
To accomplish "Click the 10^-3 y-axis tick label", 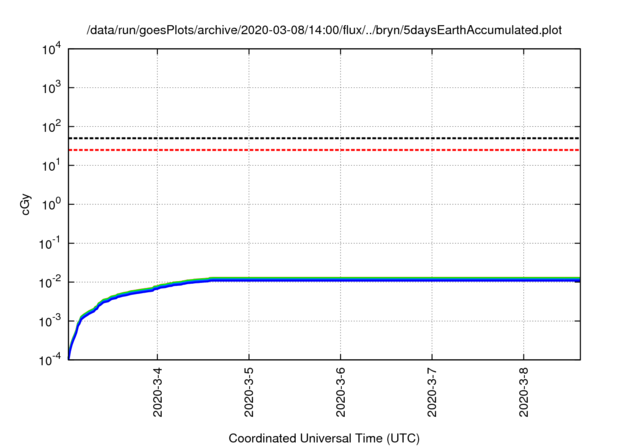I will (x=50, y=321).
